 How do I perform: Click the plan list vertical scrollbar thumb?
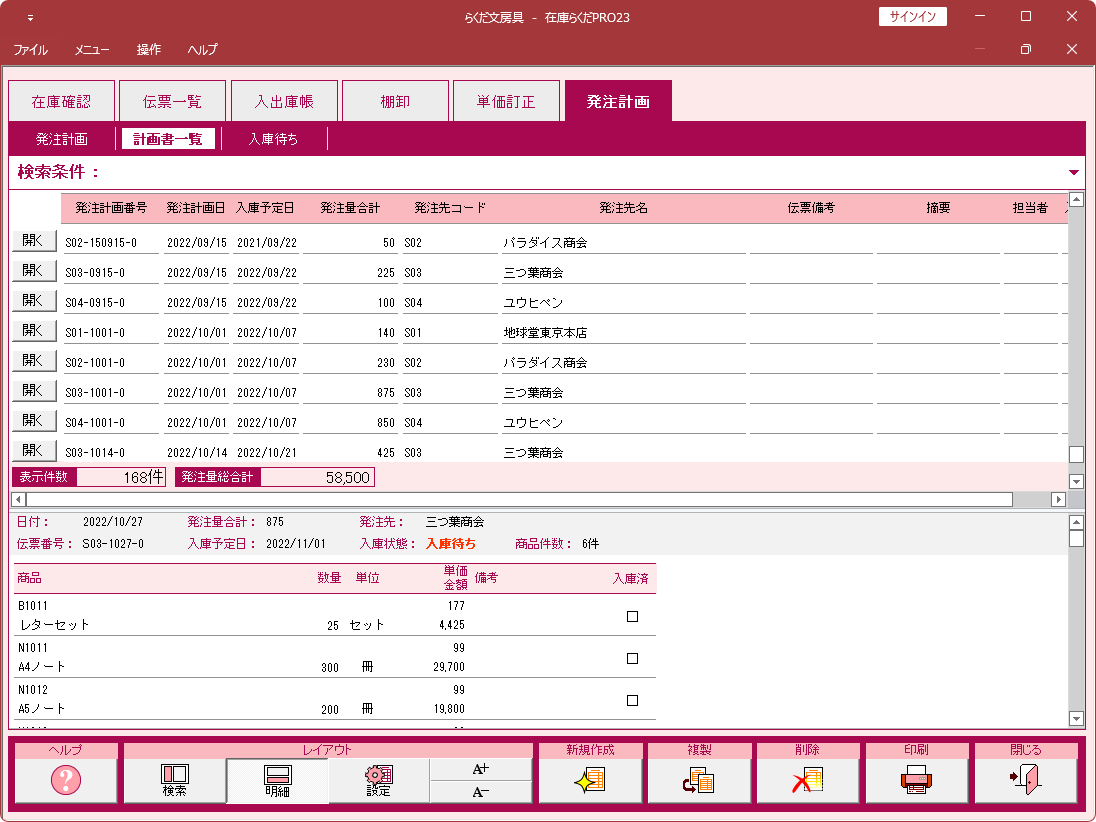pyautogui.click(x=1076, y=454)
